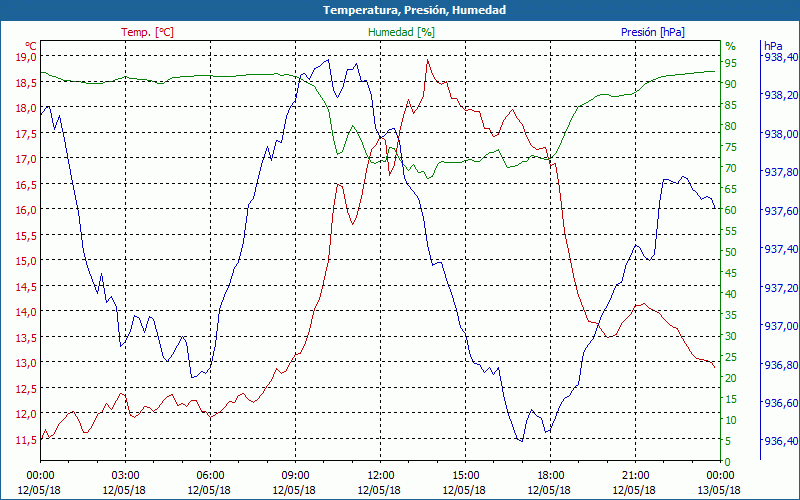Image resolution: width=800 pixels, height=500 pixels.
Task: Click the 18:00 time axis label
Action: (551, 476)
